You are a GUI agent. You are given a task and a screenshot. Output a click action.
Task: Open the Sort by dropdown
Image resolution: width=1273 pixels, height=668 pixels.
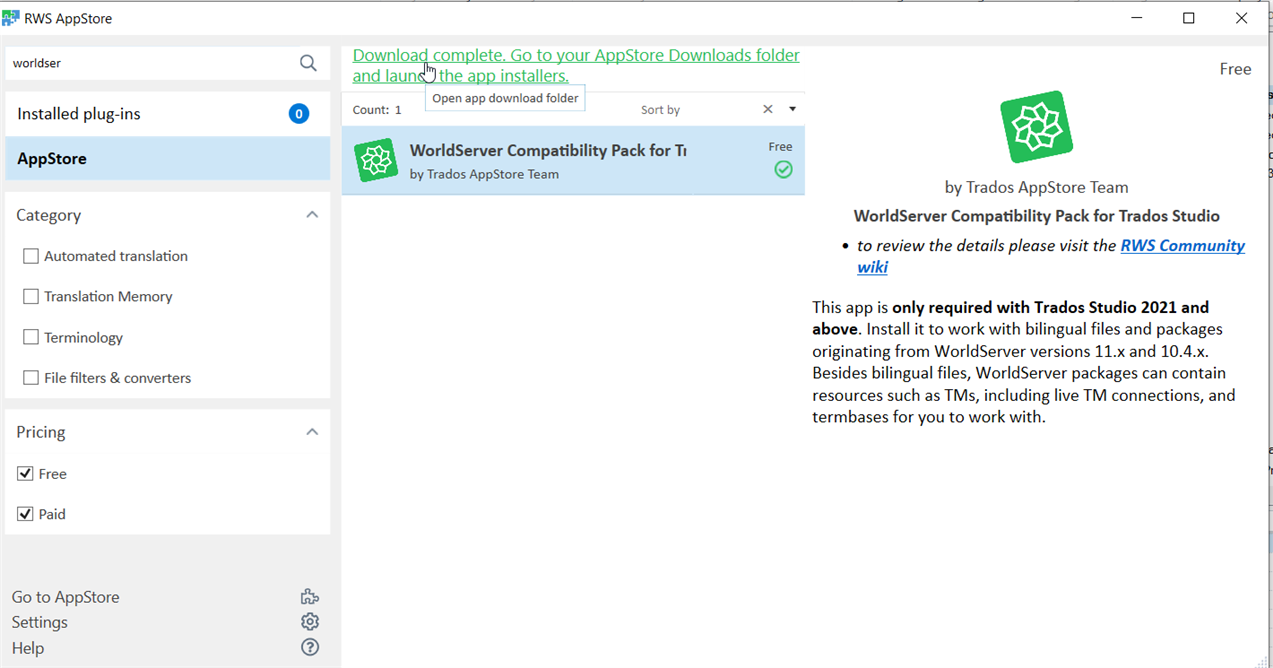pyautogui.click(x=791, y=108)
